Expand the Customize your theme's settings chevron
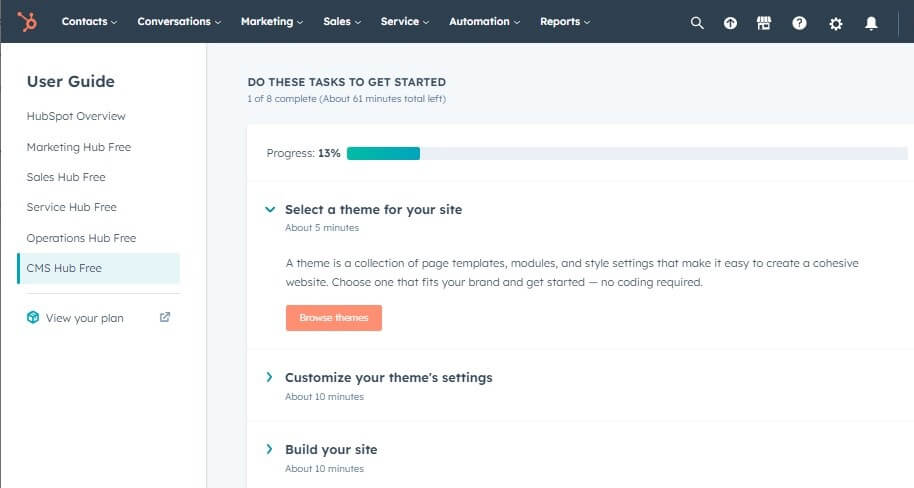Viewport: 914px width, 488px height. [269, 377]
